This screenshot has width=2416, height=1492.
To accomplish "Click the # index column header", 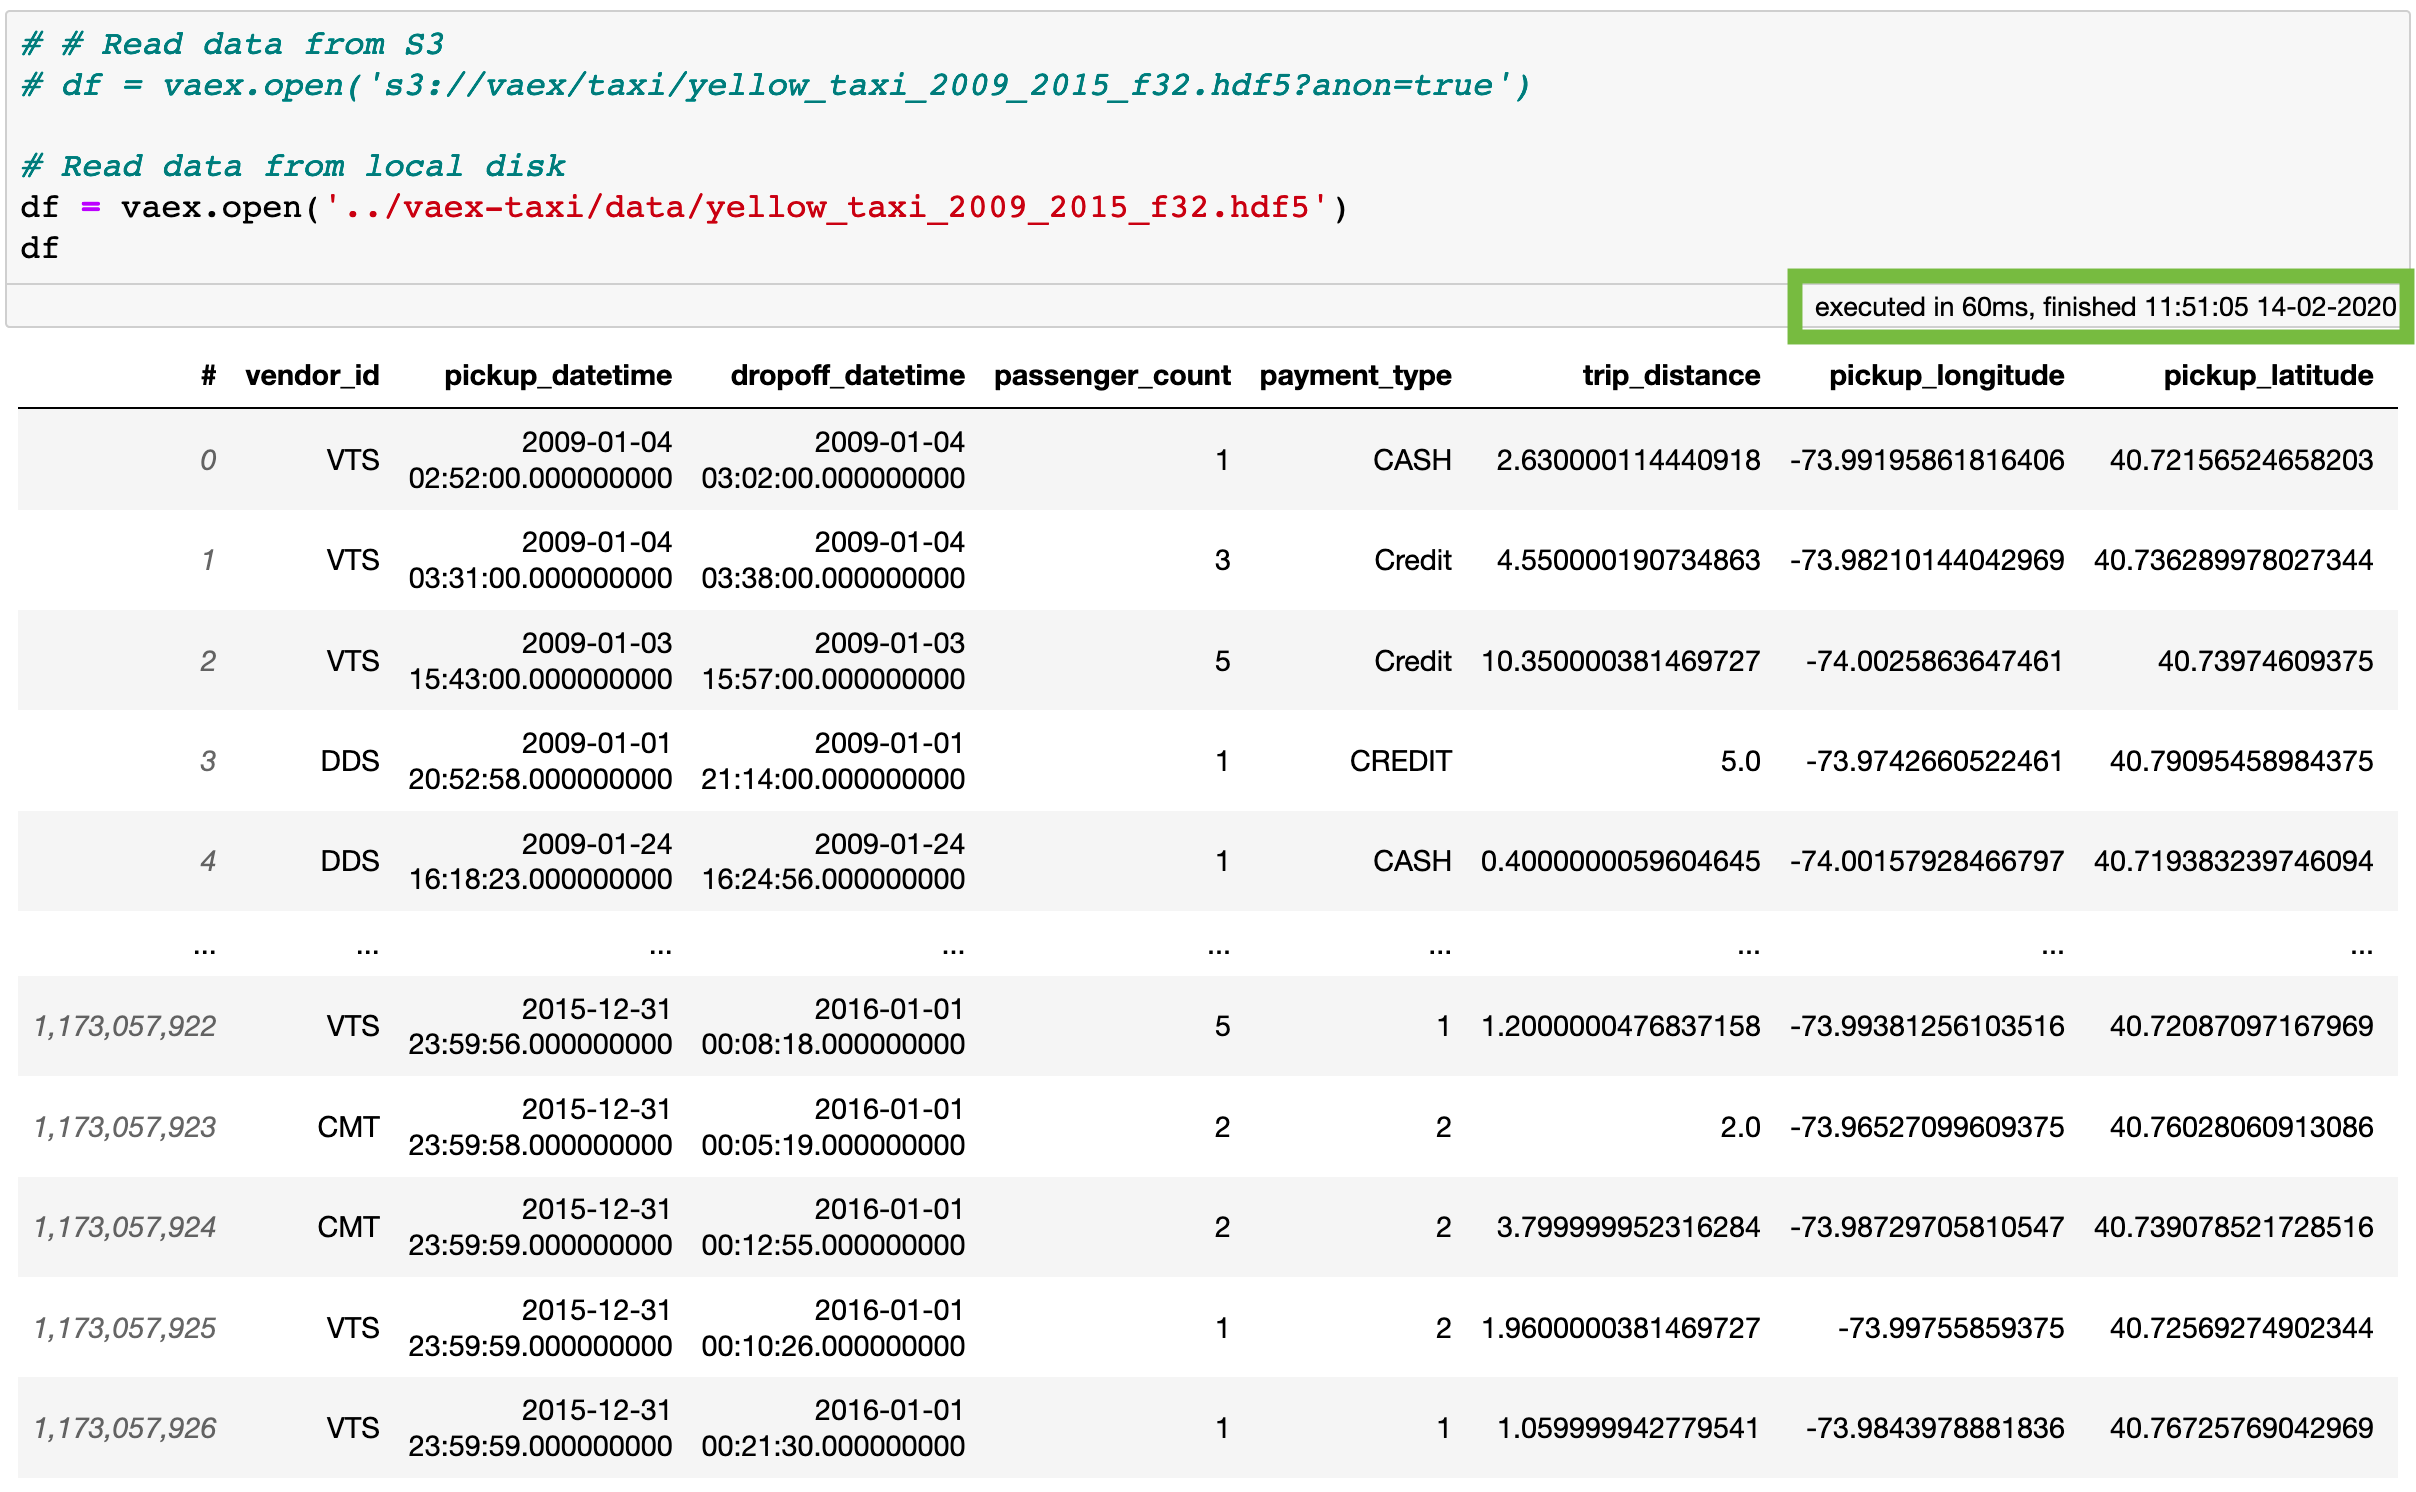I will tap(208, 376).
